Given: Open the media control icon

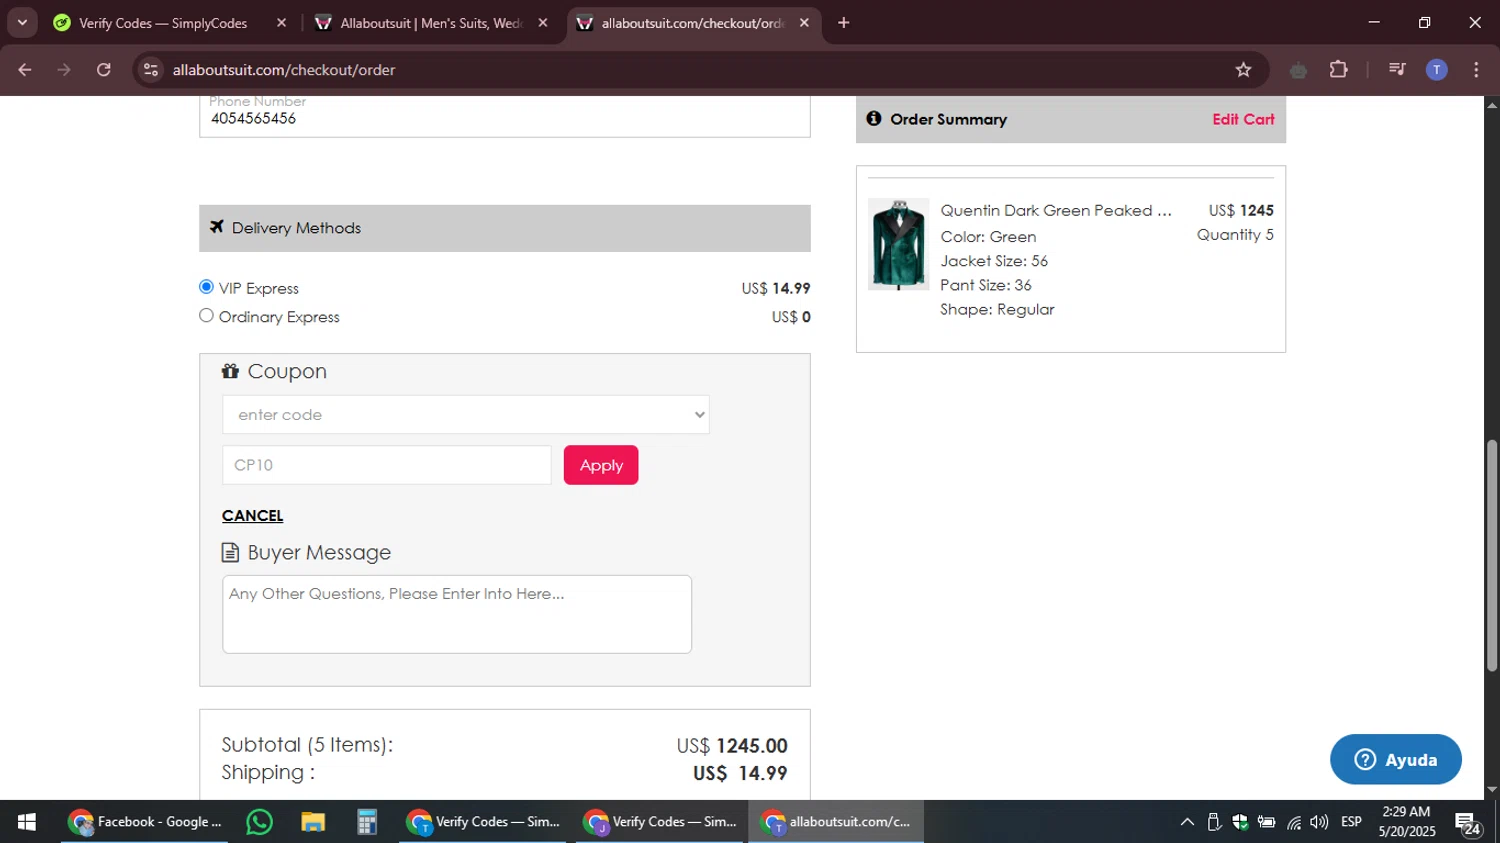Looking at the screenshot, I should pyautogui.click(x=1397, y=70).
